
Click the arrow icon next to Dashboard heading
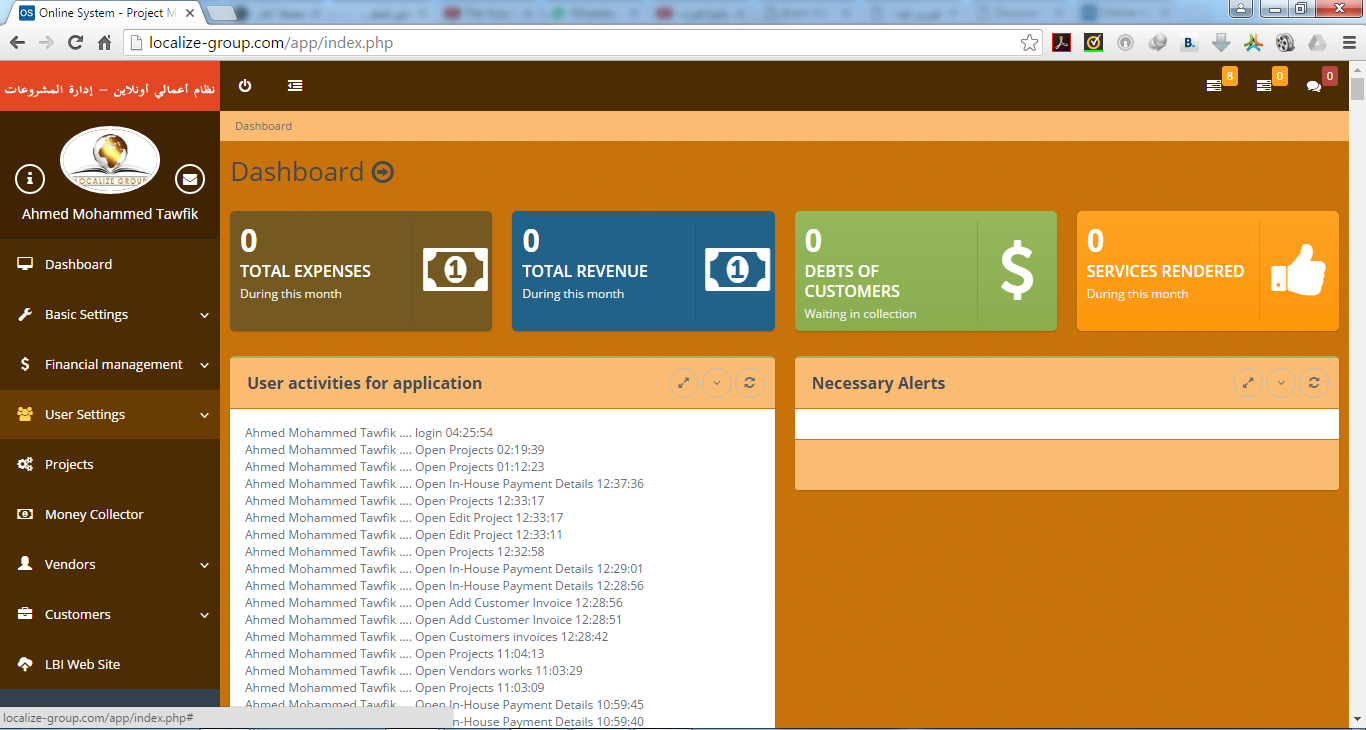click(382, 172)
